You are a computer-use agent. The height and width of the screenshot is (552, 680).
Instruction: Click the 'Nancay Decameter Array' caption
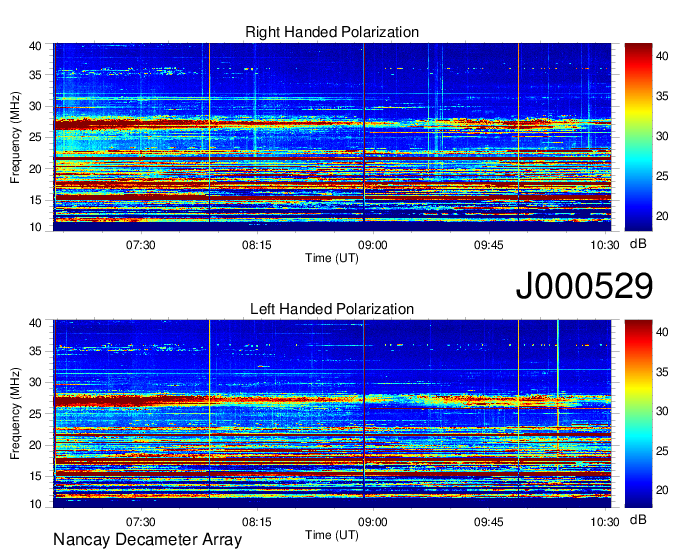147,540
